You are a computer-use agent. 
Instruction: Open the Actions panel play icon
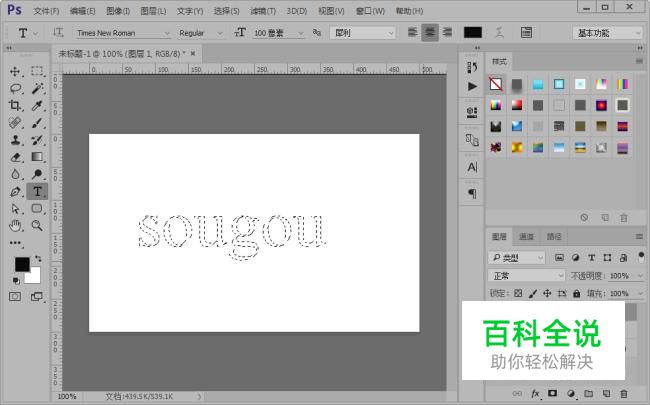(x=472, y=86)
